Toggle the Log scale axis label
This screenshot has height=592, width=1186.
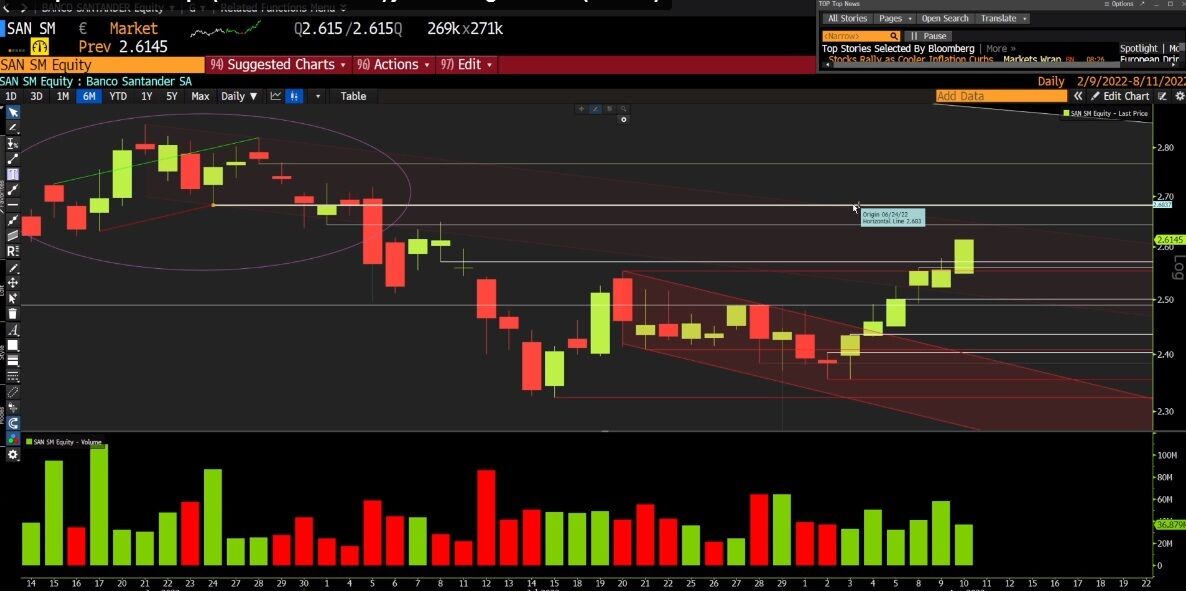click(x=1177, y=266)
